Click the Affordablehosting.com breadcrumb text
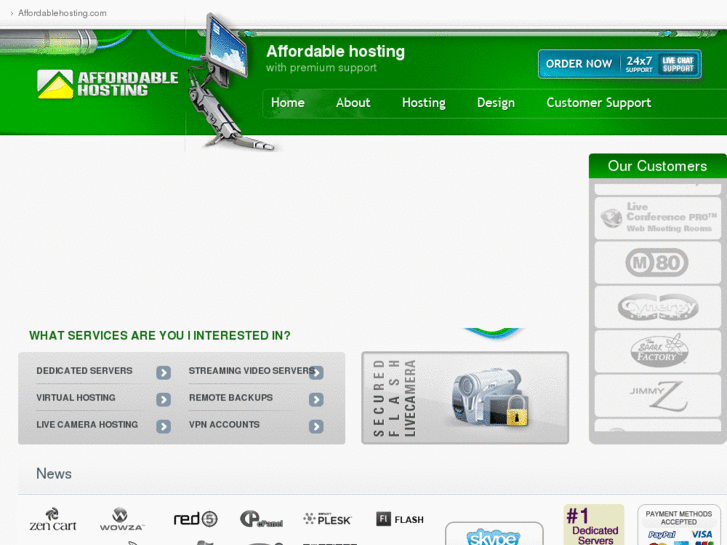 click(x=62, y=13)
